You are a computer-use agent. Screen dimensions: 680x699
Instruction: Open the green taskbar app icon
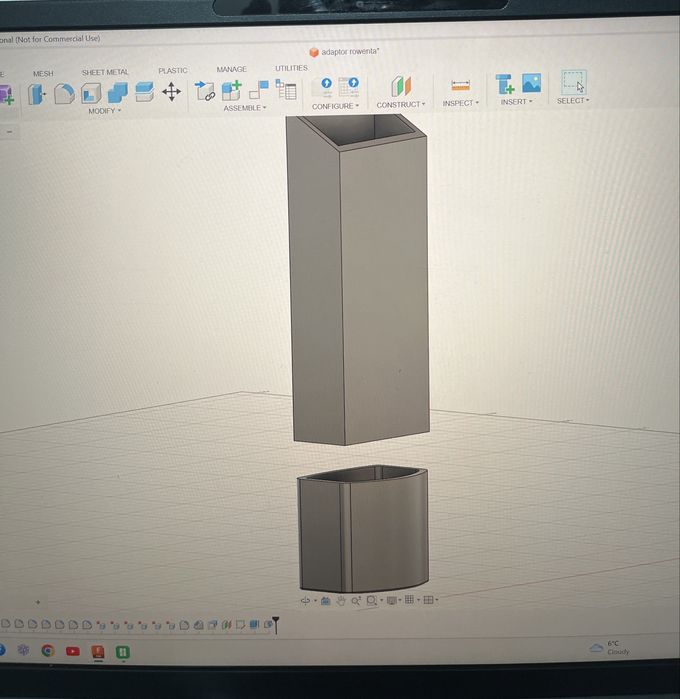pos(123,652)
